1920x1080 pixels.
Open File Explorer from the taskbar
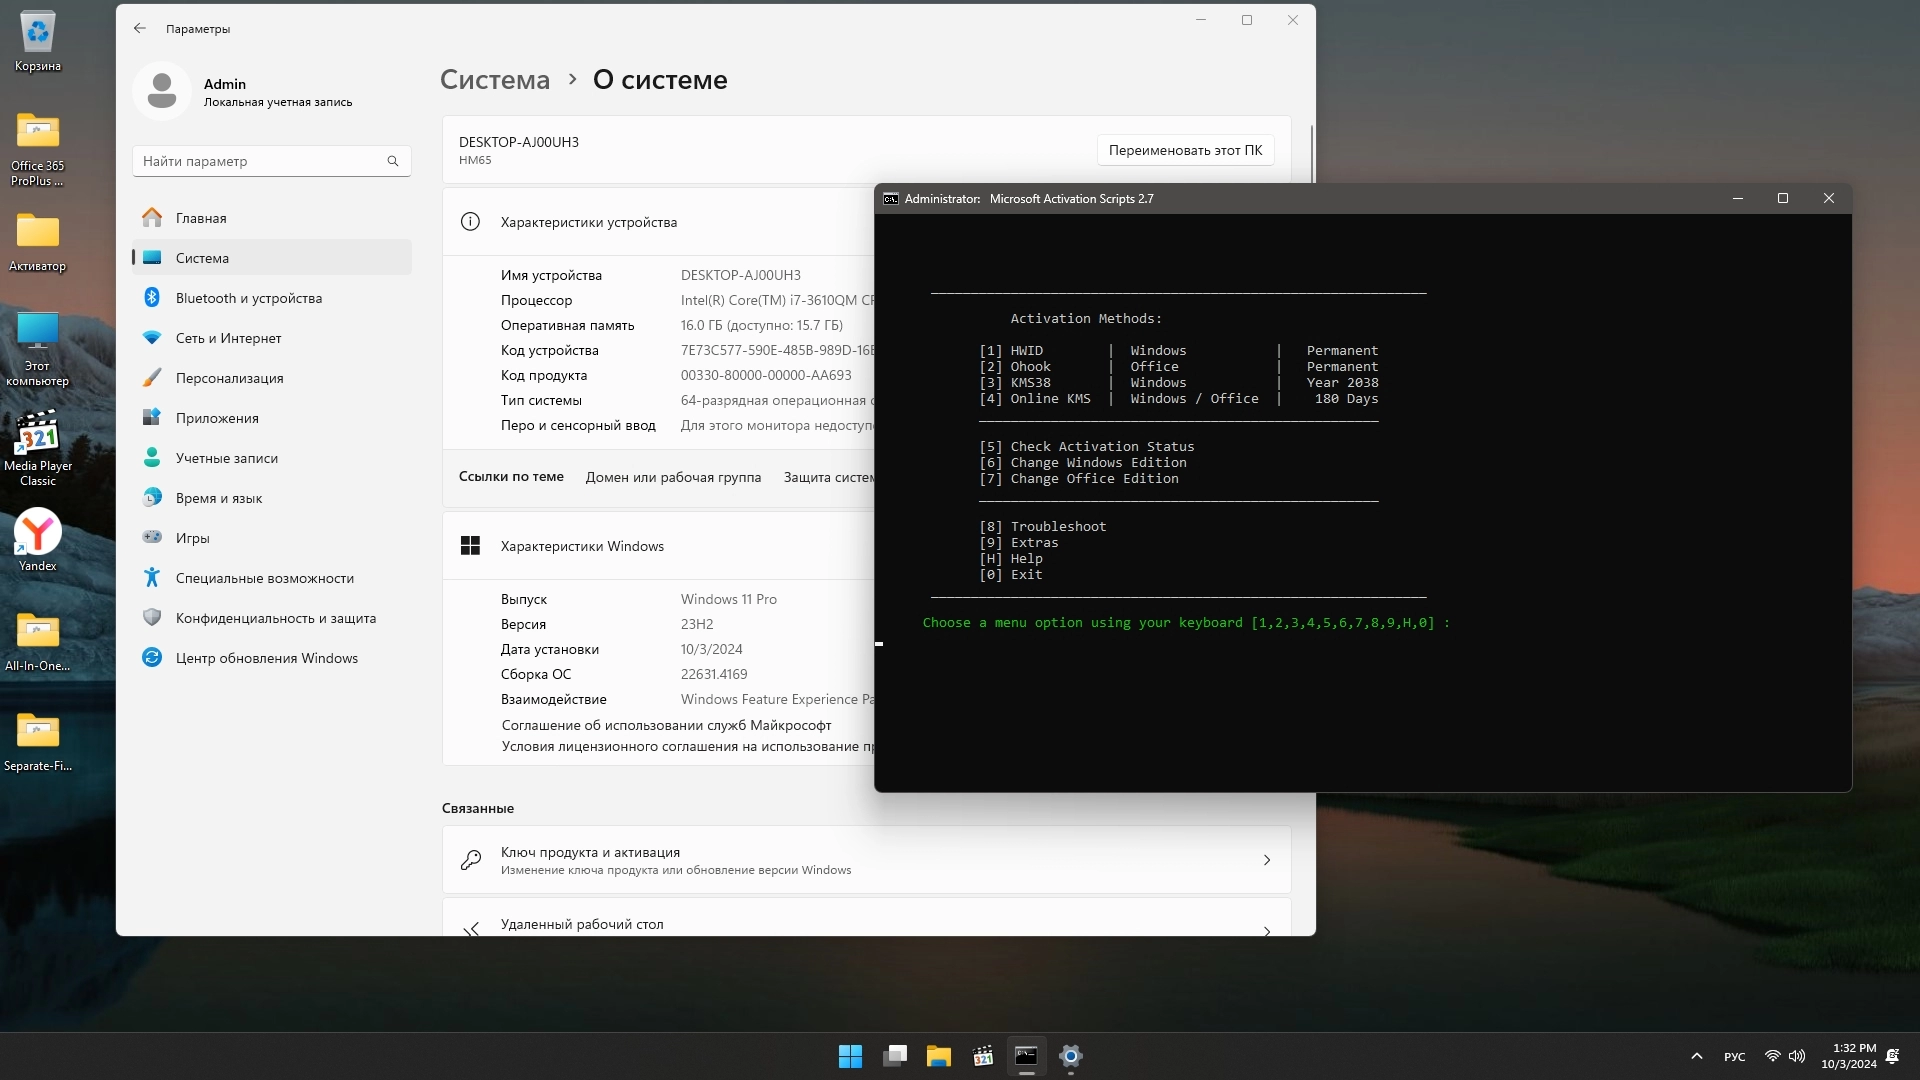pos(938,1056)
